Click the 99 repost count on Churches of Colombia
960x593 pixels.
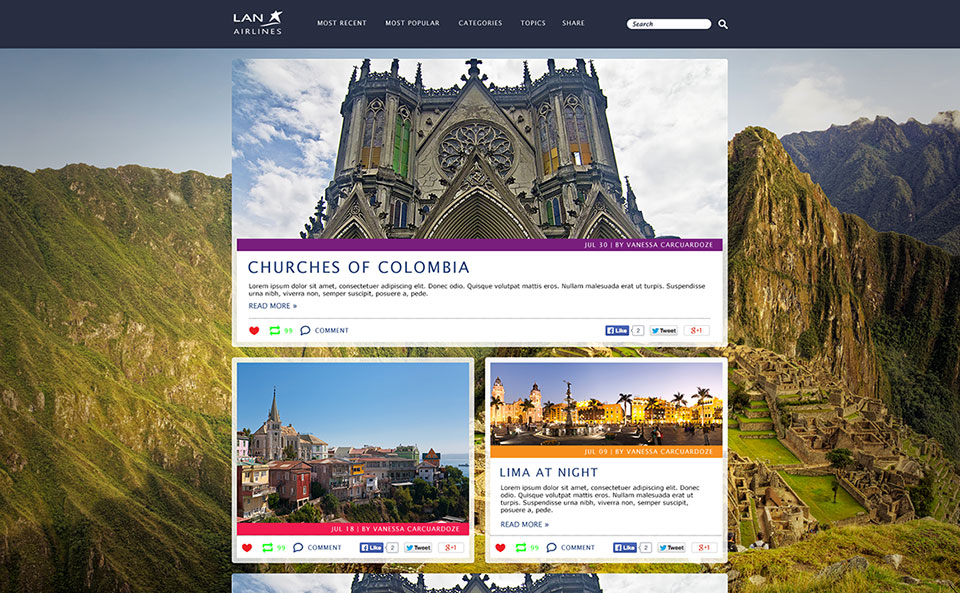coord(288,331)
